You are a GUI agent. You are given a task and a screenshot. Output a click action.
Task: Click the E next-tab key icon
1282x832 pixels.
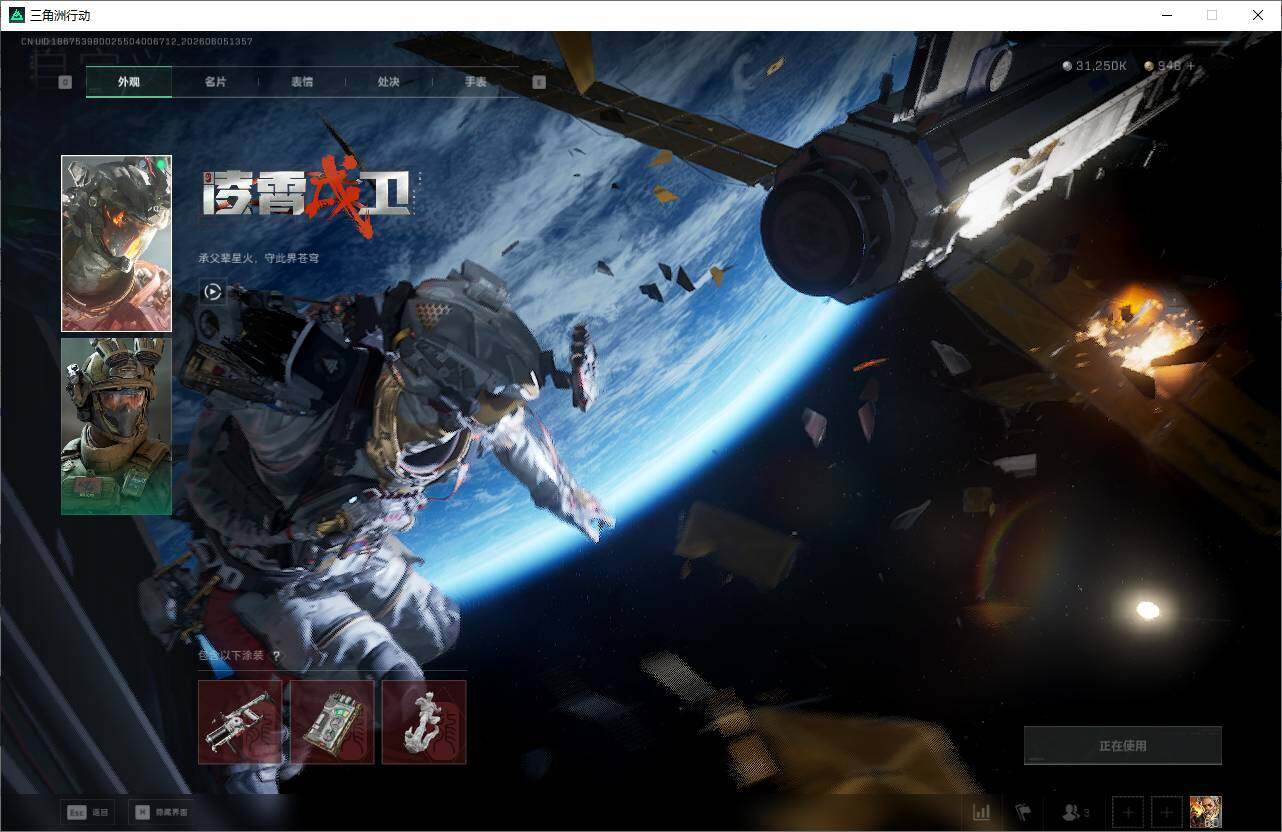click(x=539, y=82)
